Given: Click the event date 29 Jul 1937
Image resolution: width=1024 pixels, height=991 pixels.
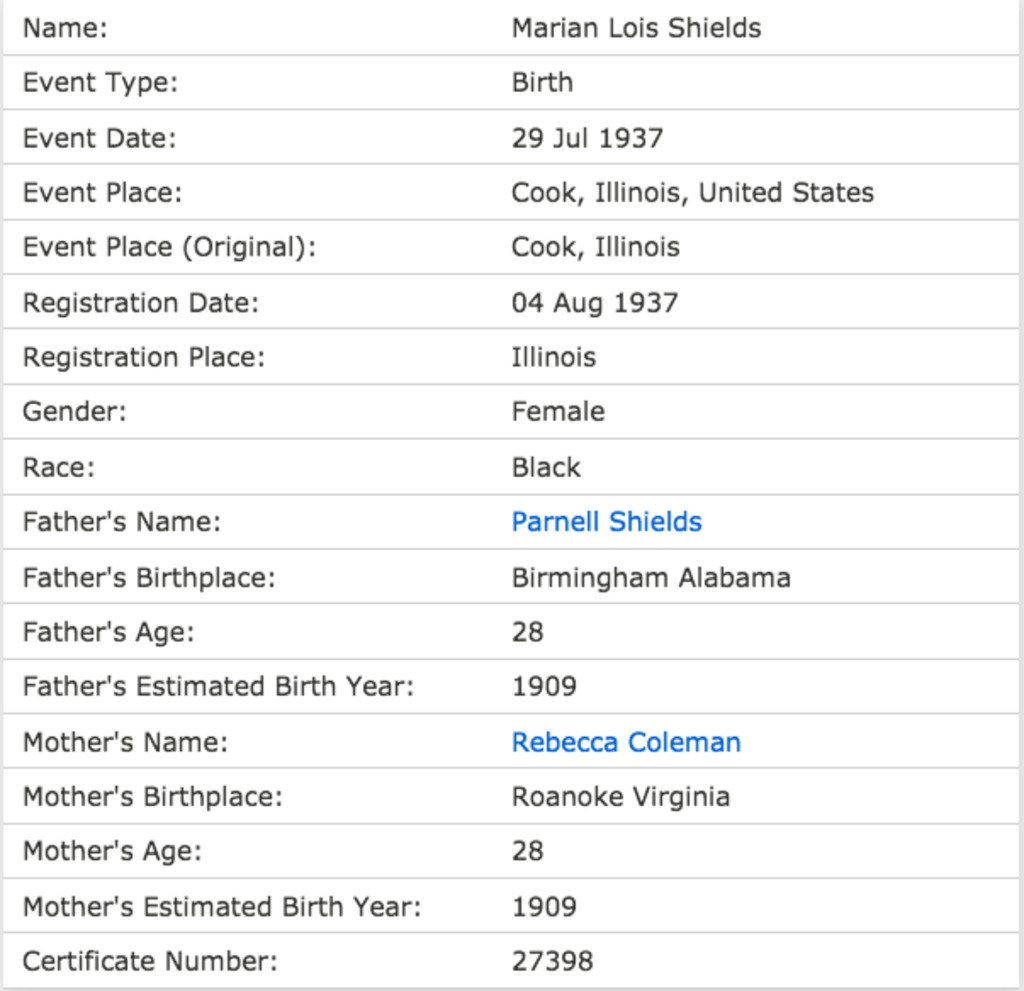Looking at the screenshot, I should click(587, 138).
